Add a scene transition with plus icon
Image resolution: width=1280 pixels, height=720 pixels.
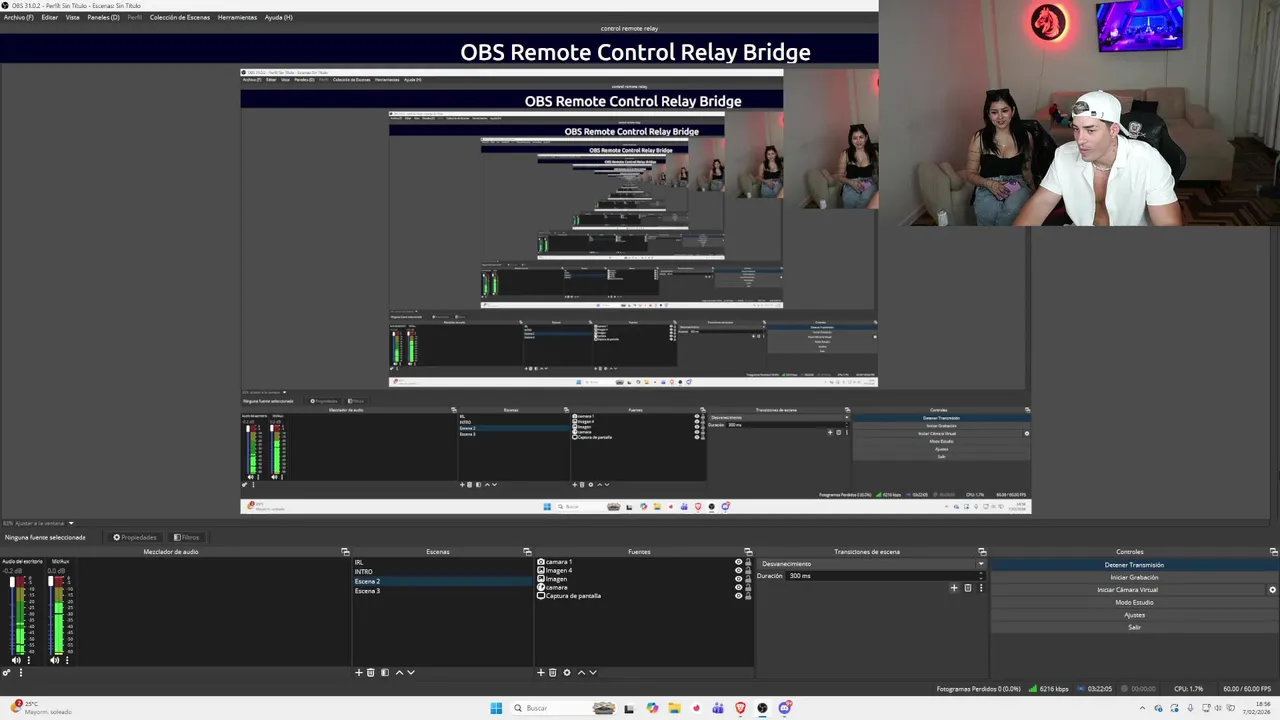pyautogui.click(x=953, y=588)
